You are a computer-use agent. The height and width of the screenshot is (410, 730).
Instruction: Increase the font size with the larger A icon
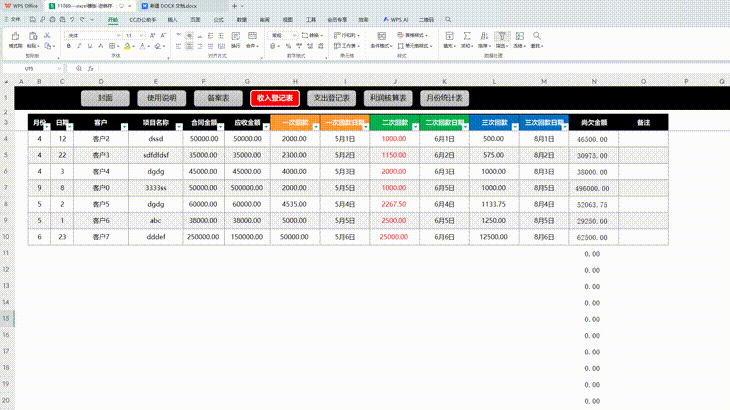click(153, 35)
